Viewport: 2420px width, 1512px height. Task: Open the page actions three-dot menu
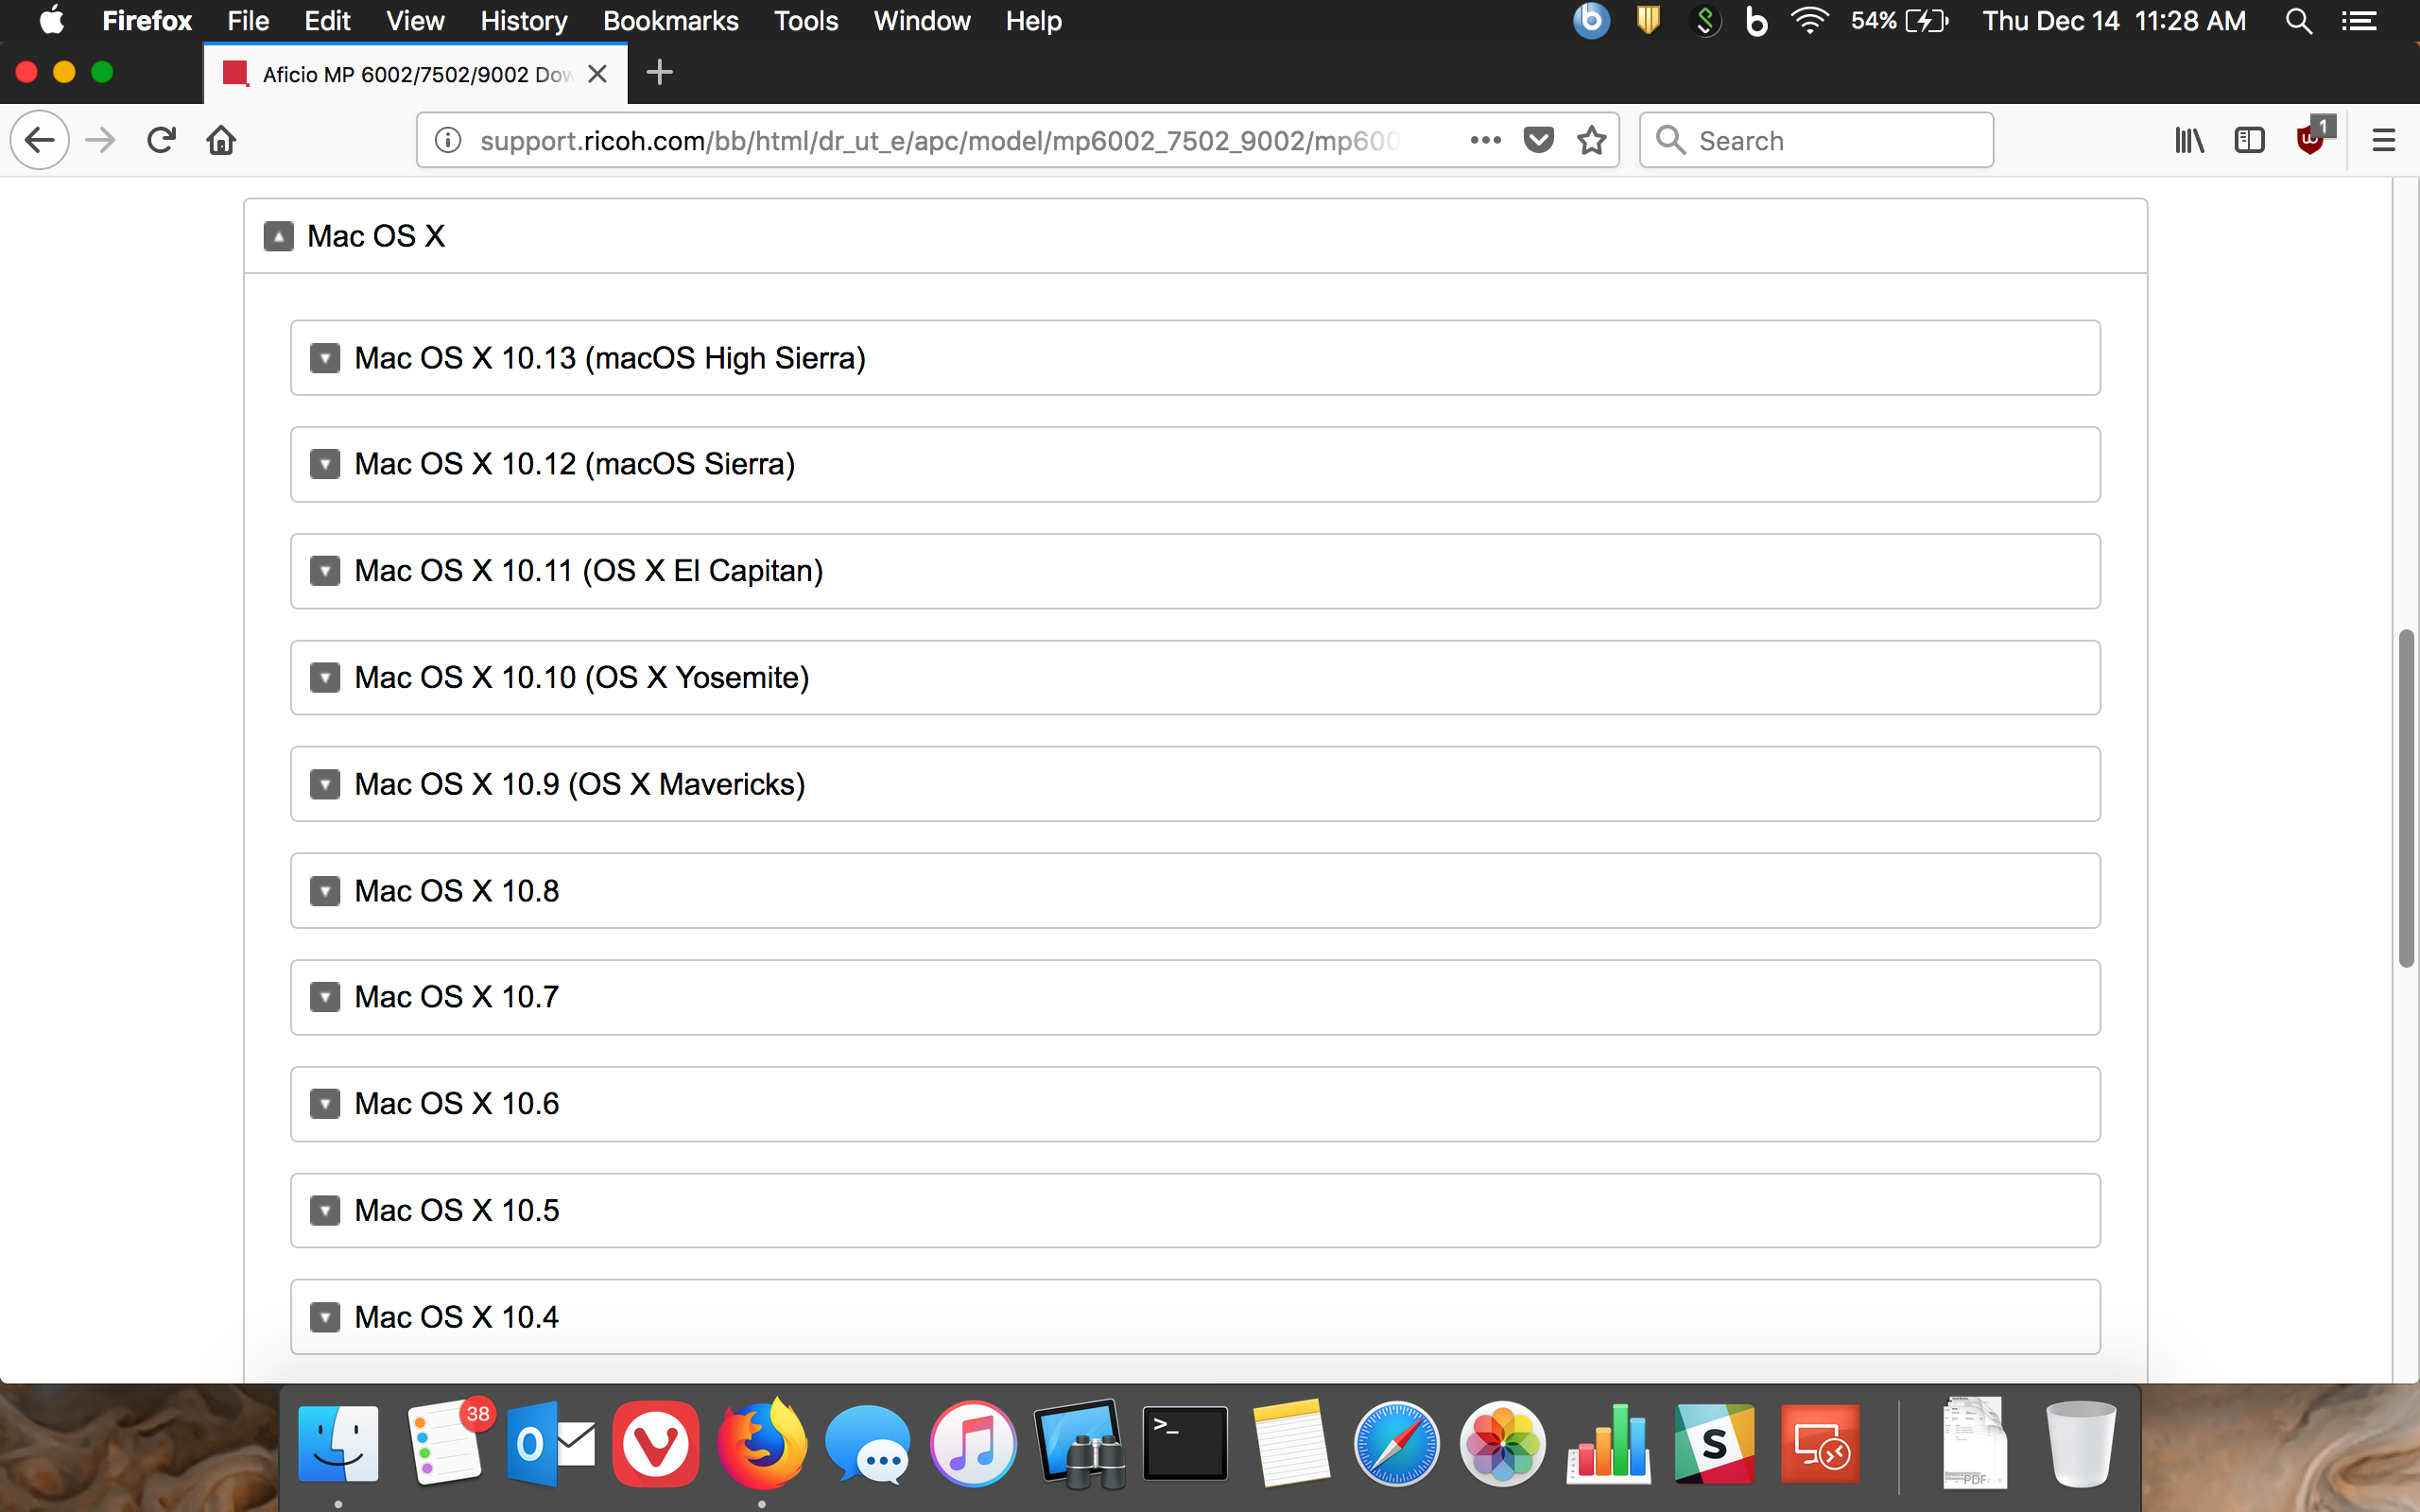1485,140
